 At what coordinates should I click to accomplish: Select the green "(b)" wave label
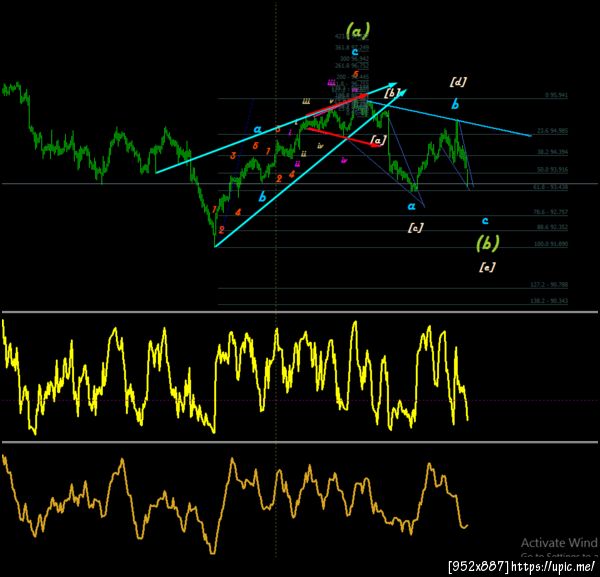point(488,243)
